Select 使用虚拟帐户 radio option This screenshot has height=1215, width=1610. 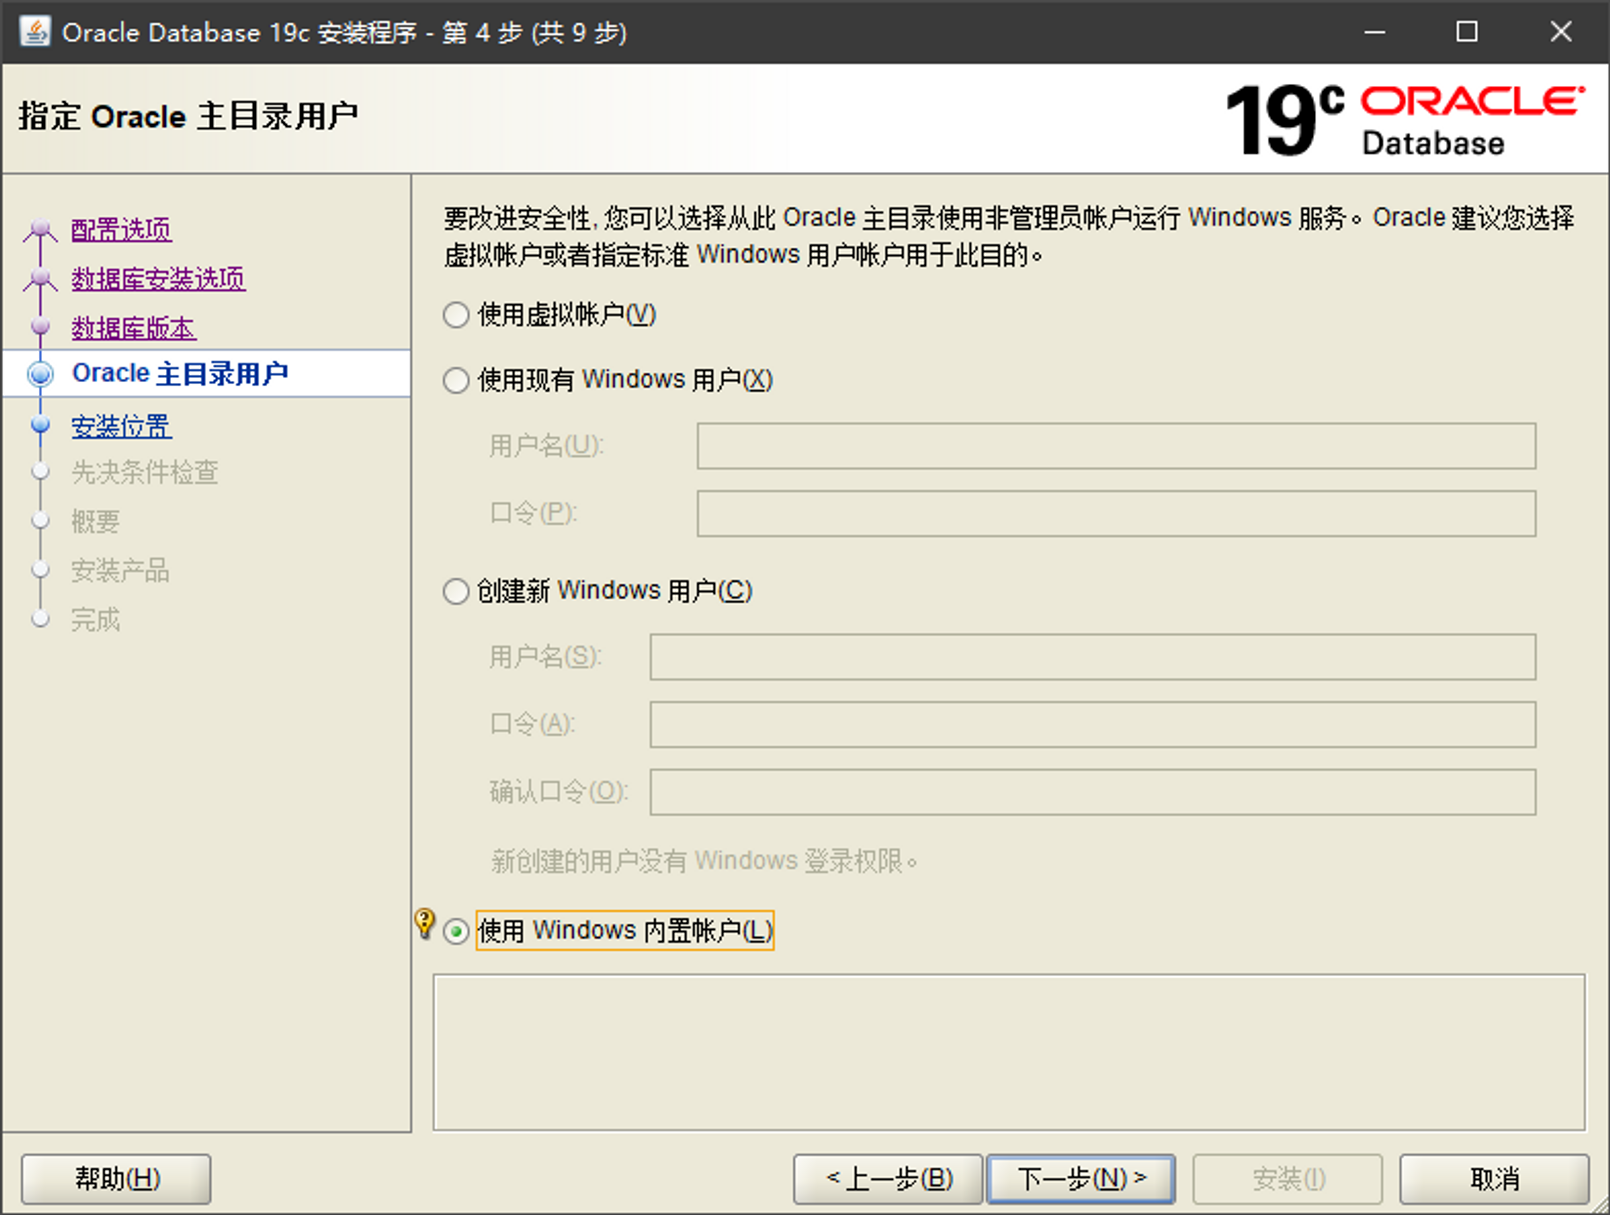coord(456,316)
